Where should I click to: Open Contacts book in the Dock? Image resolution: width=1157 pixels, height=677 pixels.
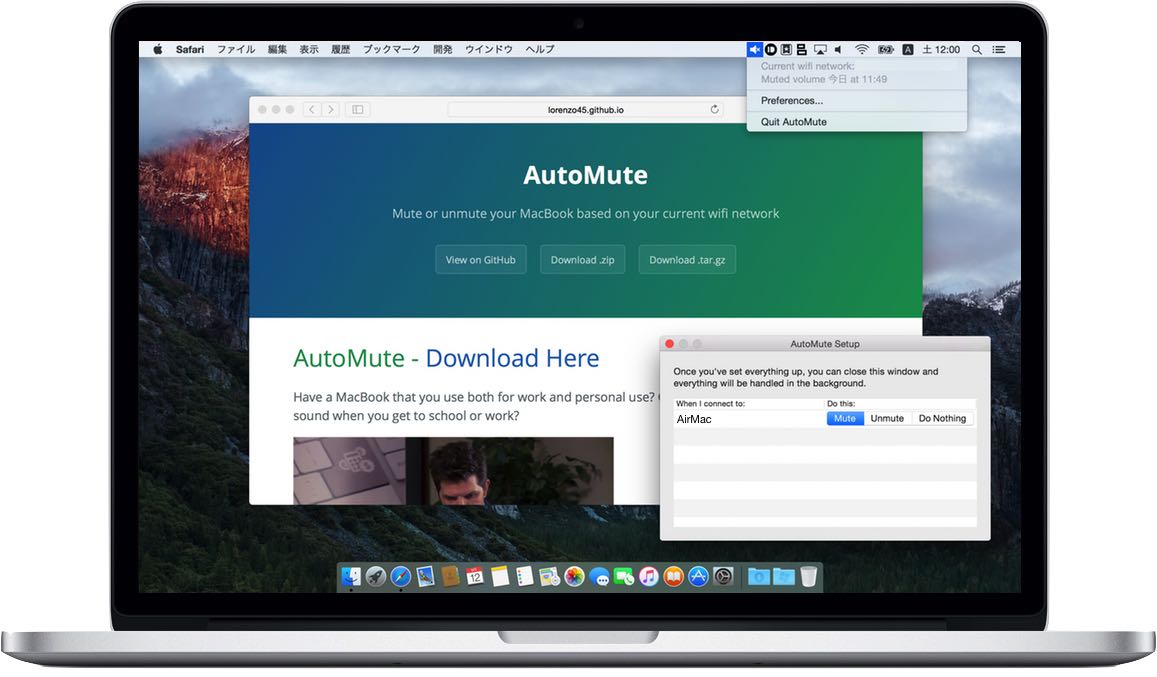(450, 577)
